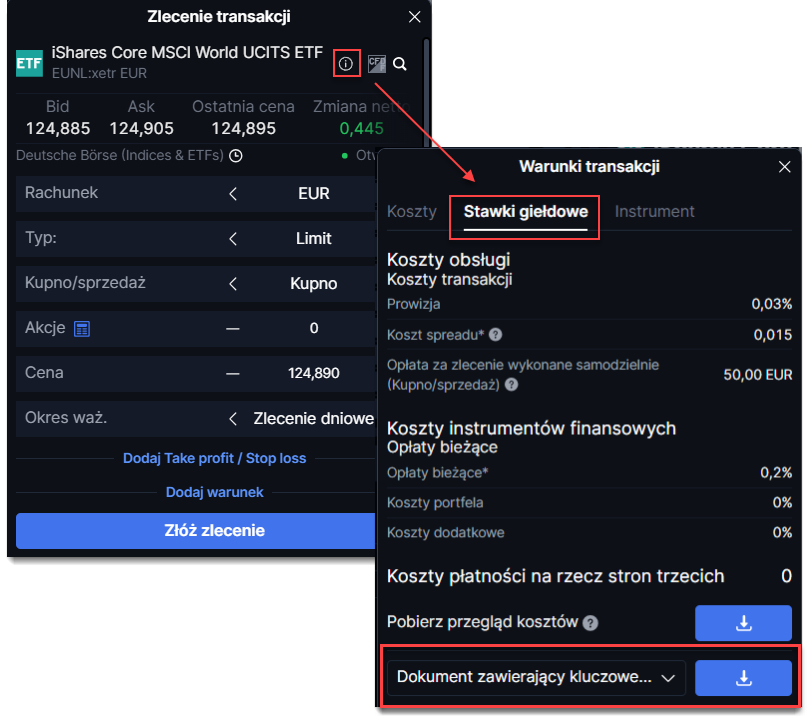Screen dimensions: 810x716
Task: Click Koszty płatności na rzecz stron trzecich
Action: pos(555,576)
